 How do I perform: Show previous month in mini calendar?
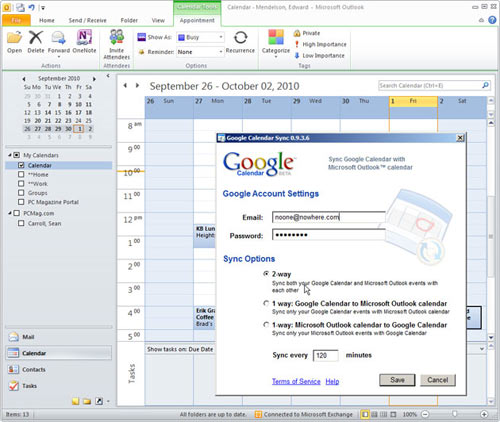tap(24, 79)
